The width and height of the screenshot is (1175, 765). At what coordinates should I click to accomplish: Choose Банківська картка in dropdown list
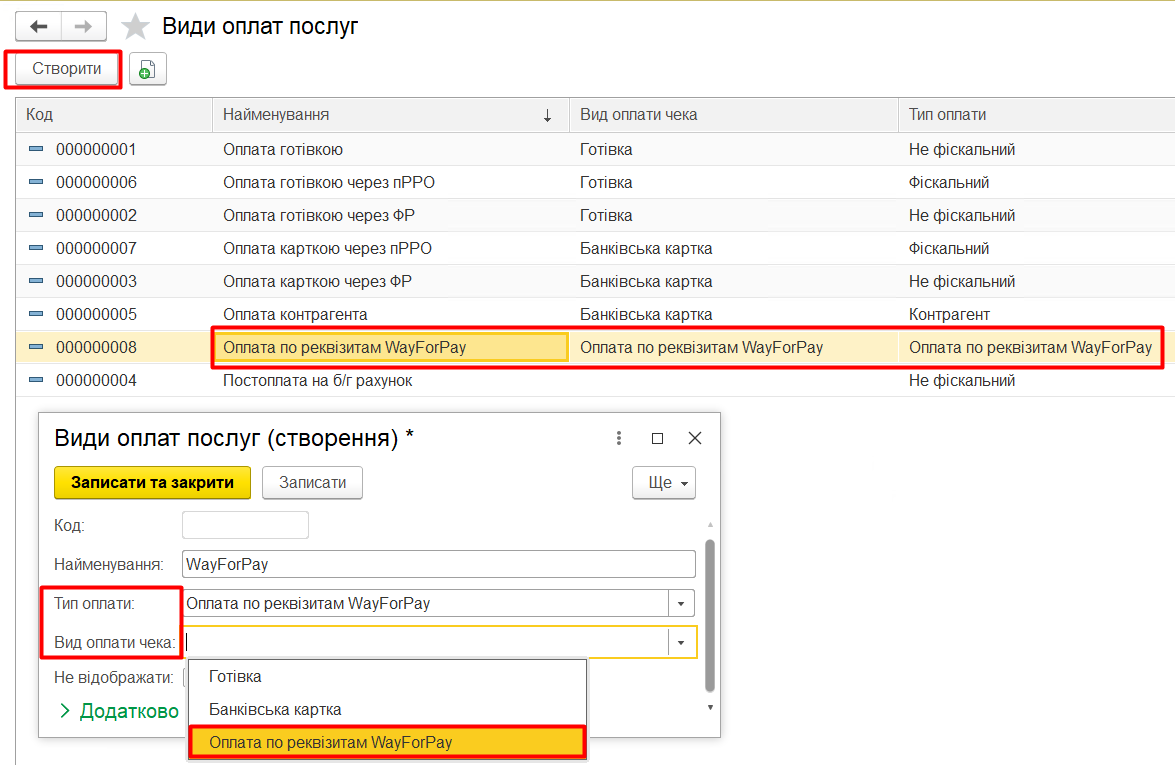click(275, 709)
